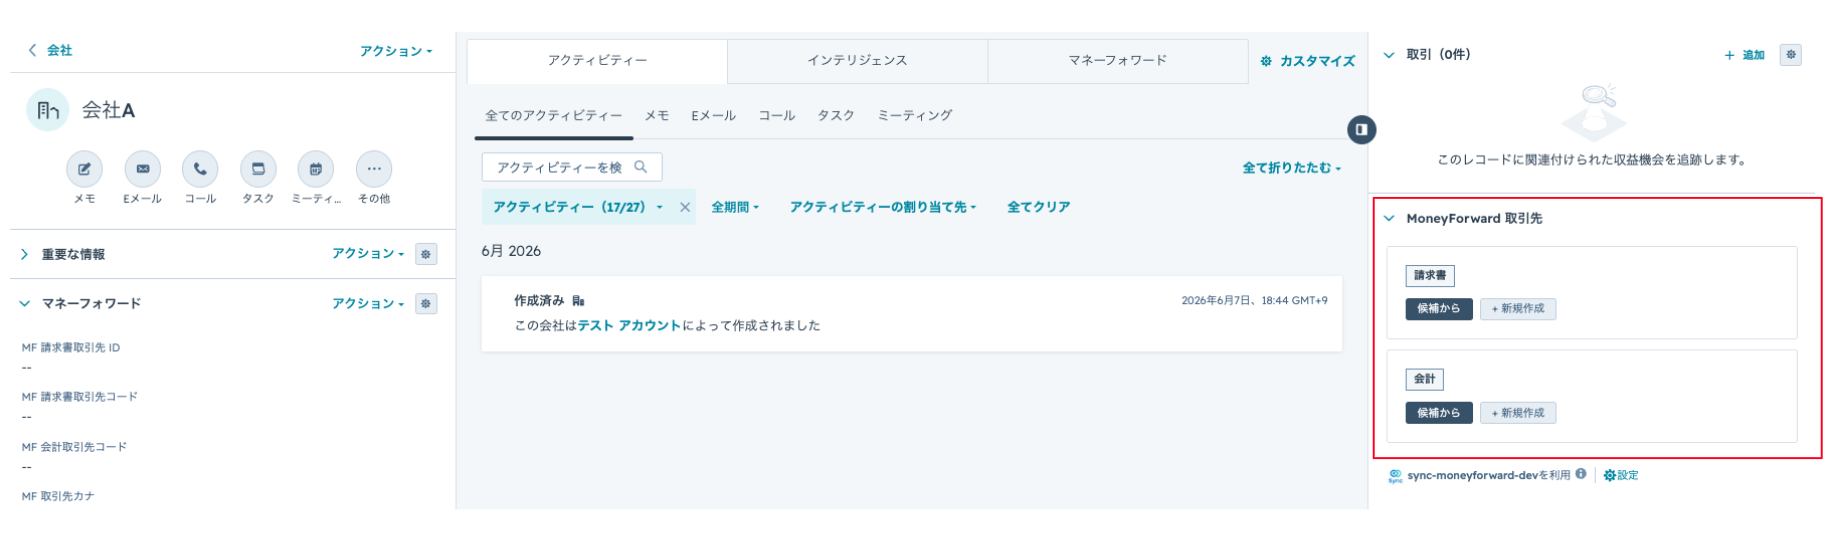1840x534 pixels.
Task: Select the タスク activity sub-tab
Action: click(x=835, y=116)
